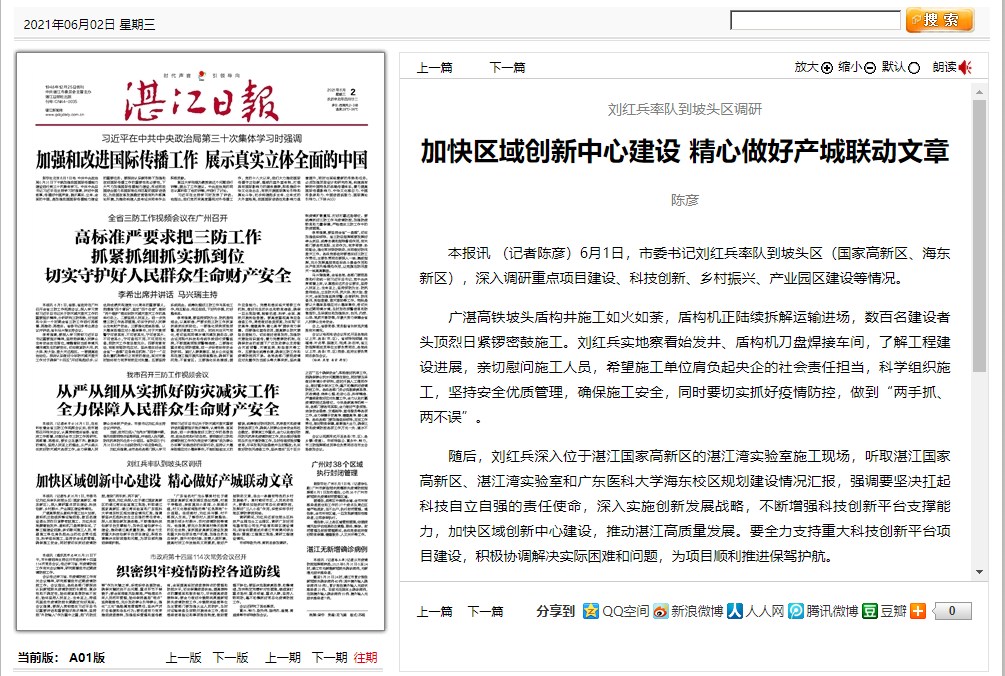This screenshot has width=1005, height=676.
Task: Click the zoom-in plus icon beside 放大
Action: (827, 68)
